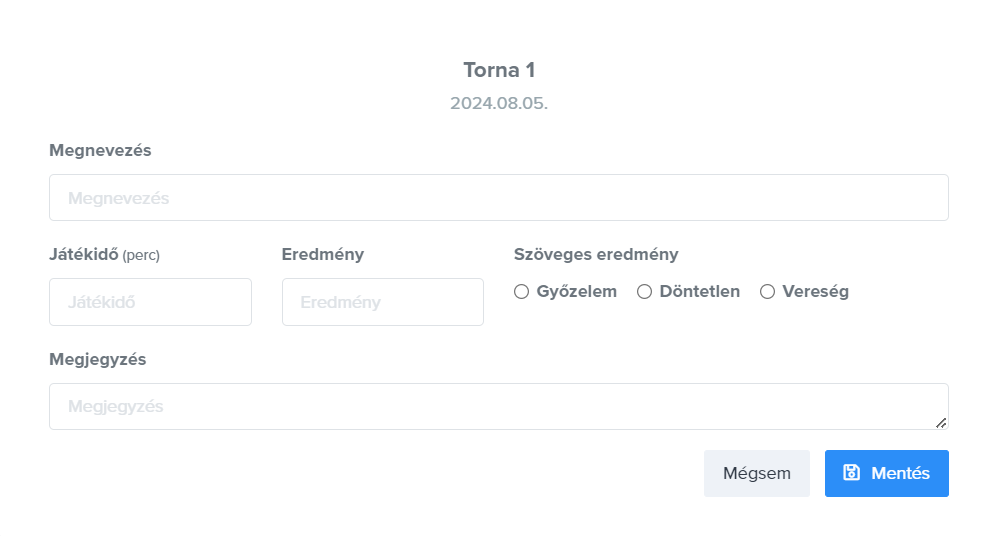Click into the Játékidő input field

pyautogui.click(x=150, y=302)
